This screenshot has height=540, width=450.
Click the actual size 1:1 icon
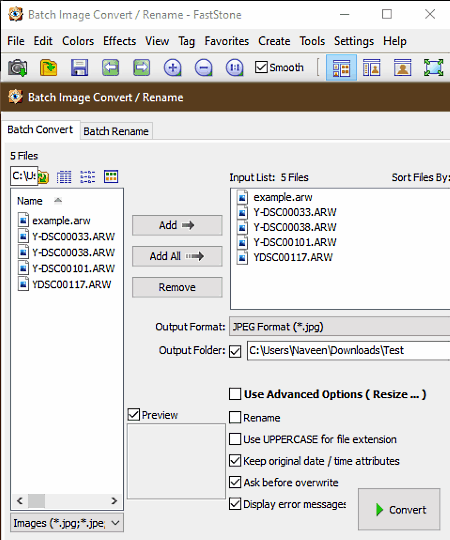pyautogui.click(x=234, y=68)
